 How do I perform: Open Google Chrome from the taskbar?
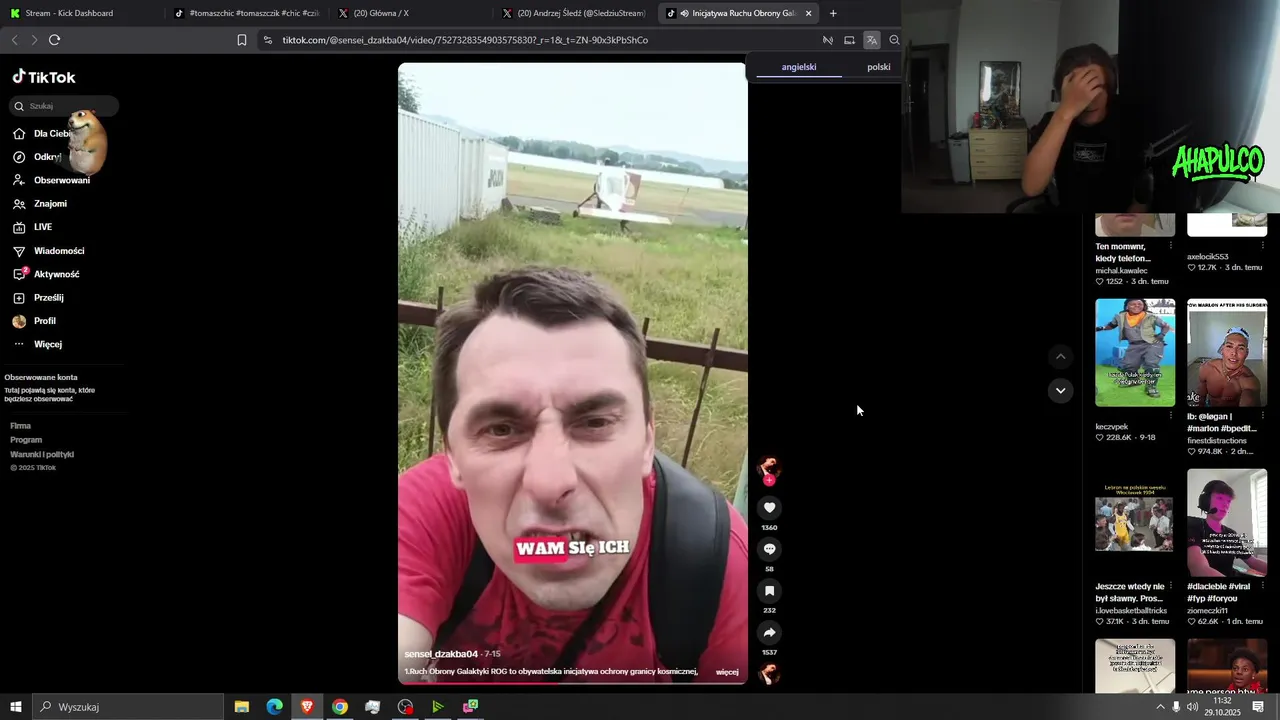point(340,707)
